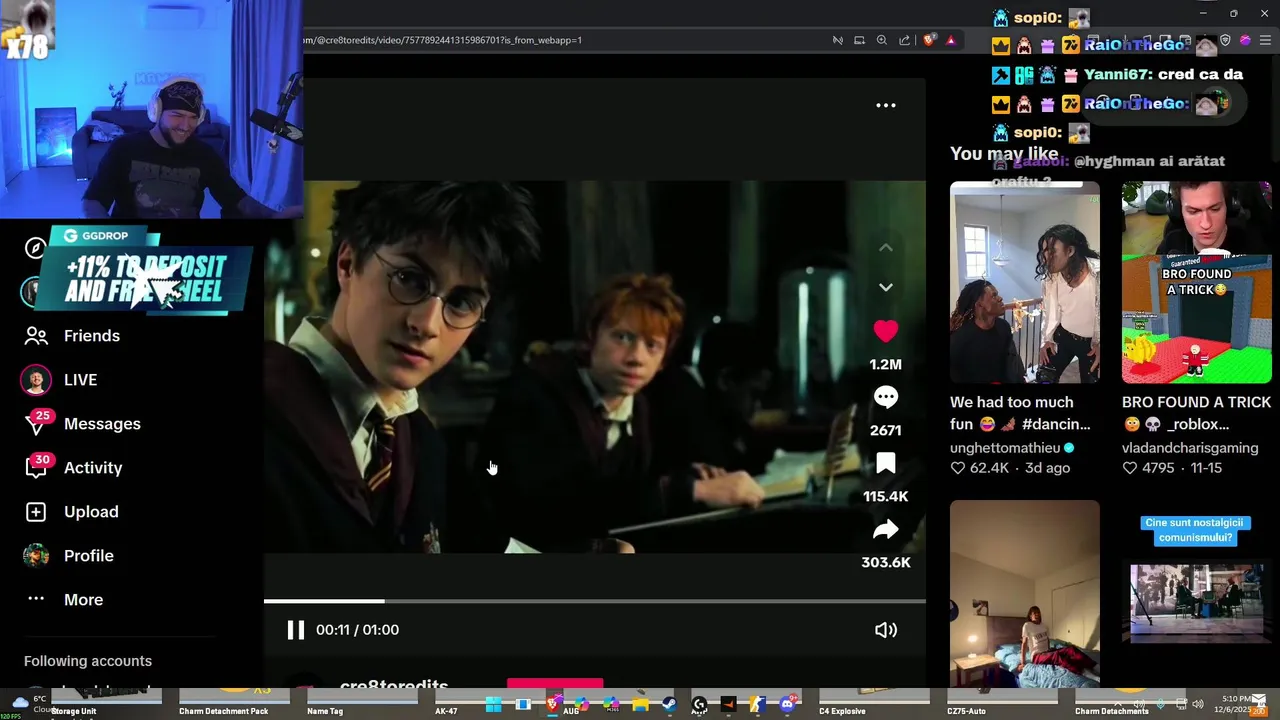The image size is (1280, 720).
Task: Pause the playing video
Action: pos(295,630)
